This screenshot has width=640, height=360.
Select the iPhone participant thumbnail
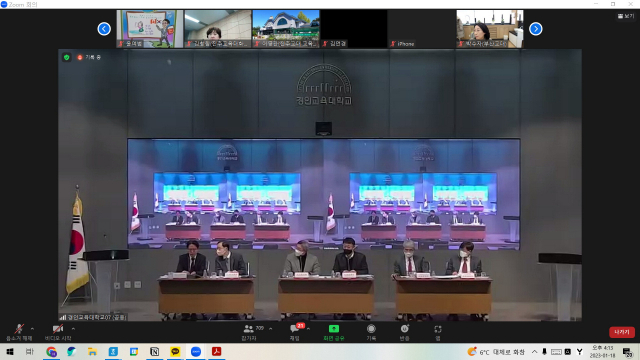(x=422, y=29)
